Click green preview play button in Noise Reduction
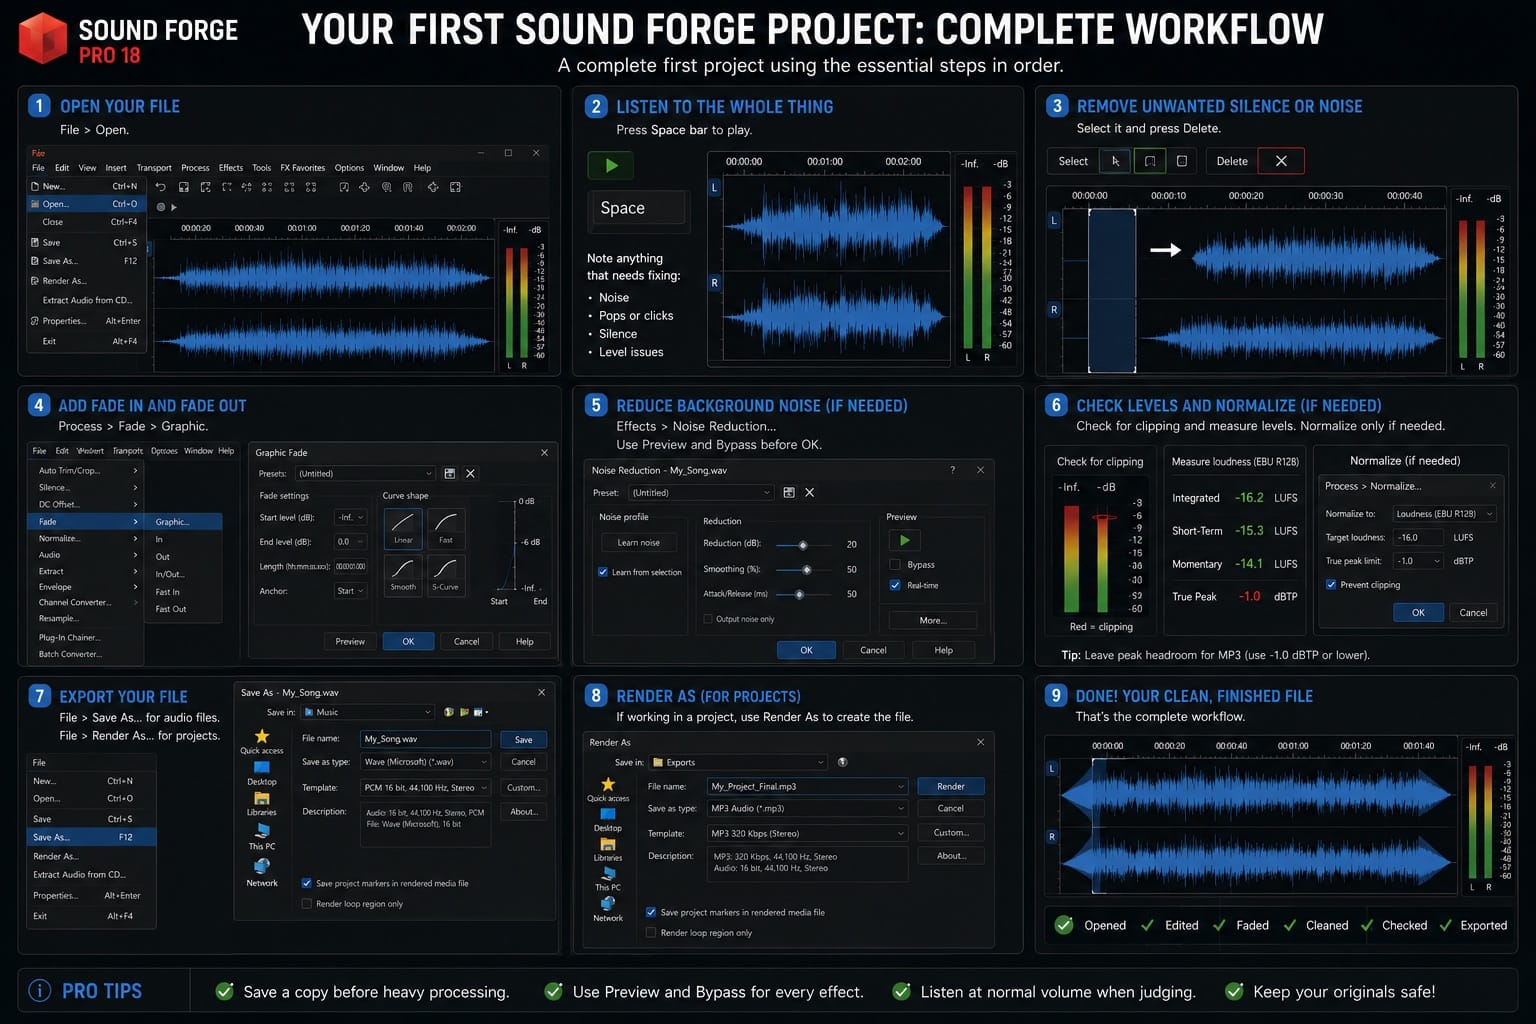 point(905,540)
